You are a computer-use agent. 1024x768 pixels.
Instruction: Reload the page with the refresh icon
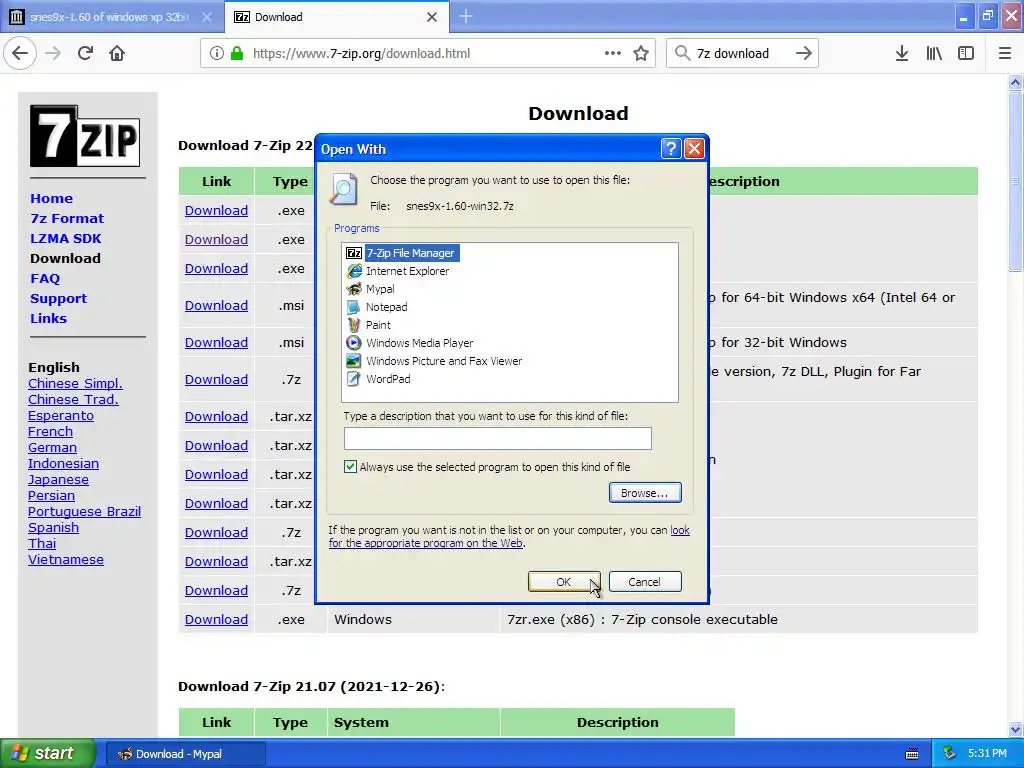pyautogui.click(x=85, y=54)
